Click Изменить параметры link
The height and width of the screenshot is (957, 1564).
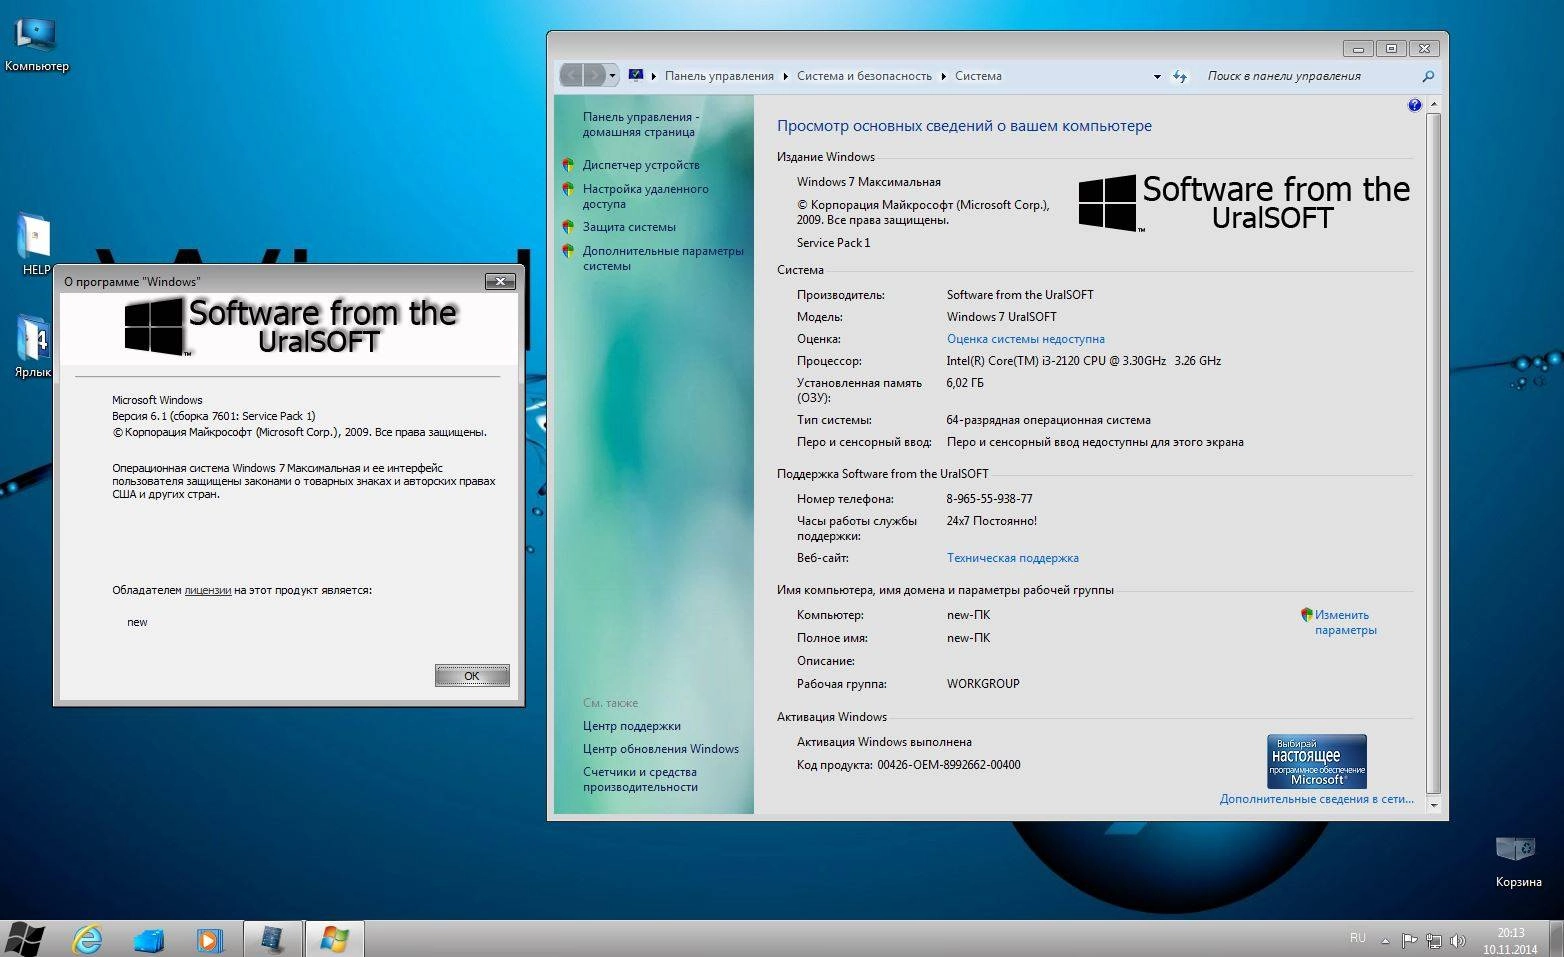pyautogui.click(x=1345, y=622)
